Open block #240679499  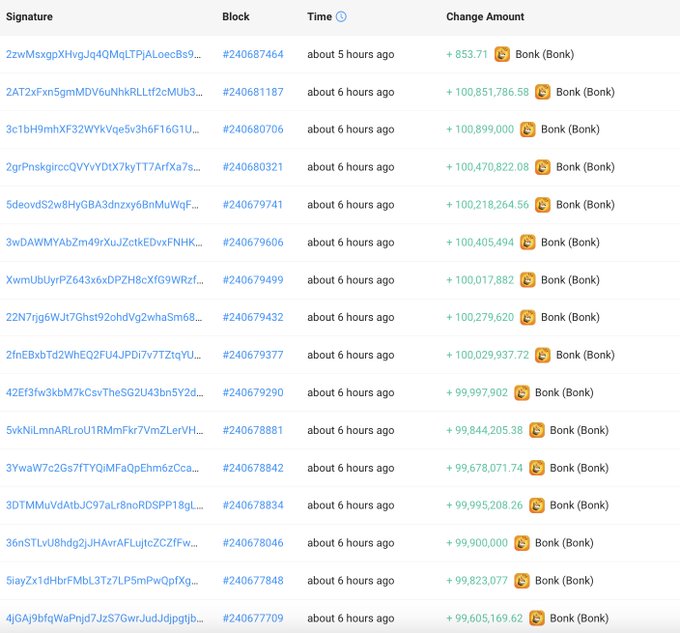point(253,280)
